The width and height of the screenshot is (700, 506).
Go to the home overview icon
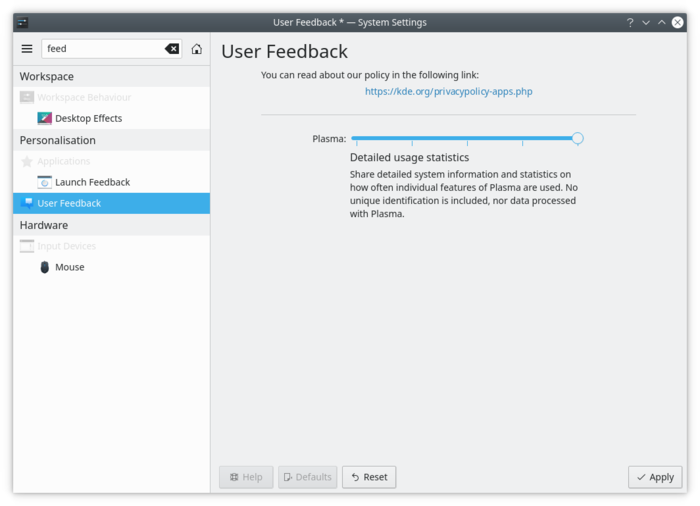tap(196, 49)
